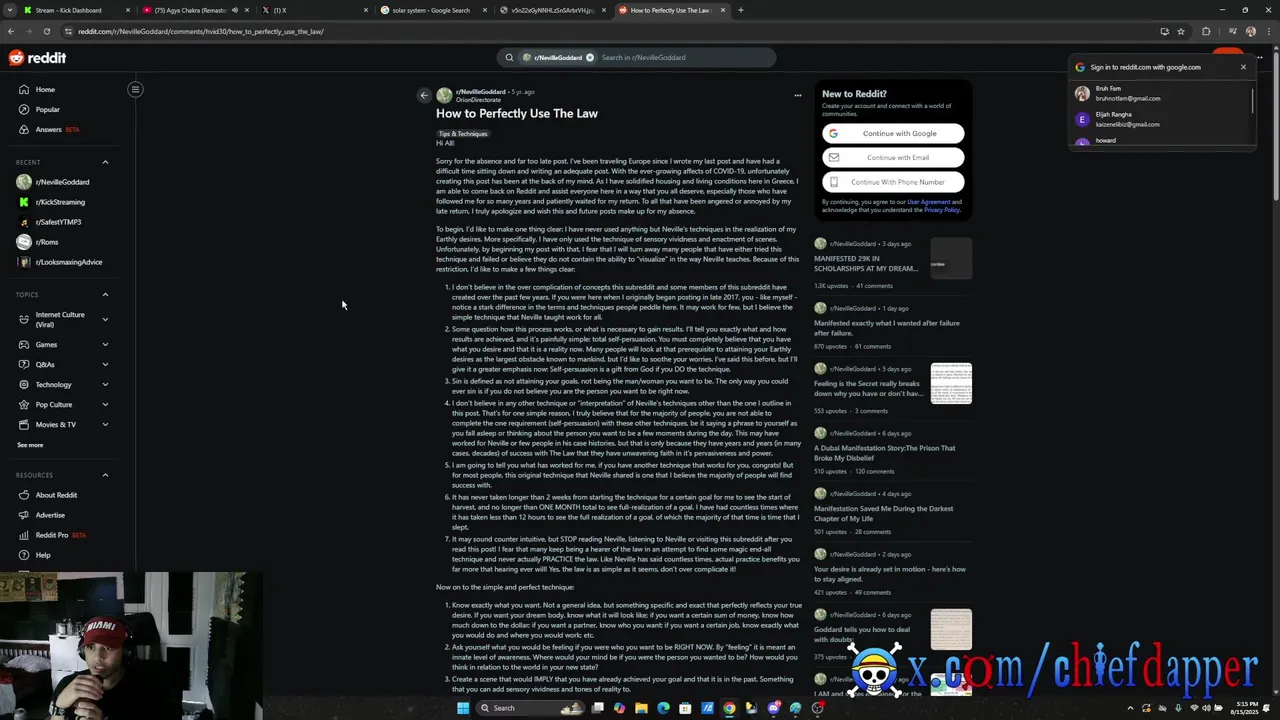Viewport: 1280px width, 720px height.
Task: Open the Tips & Techniques post flair
Action: (463, 134)
